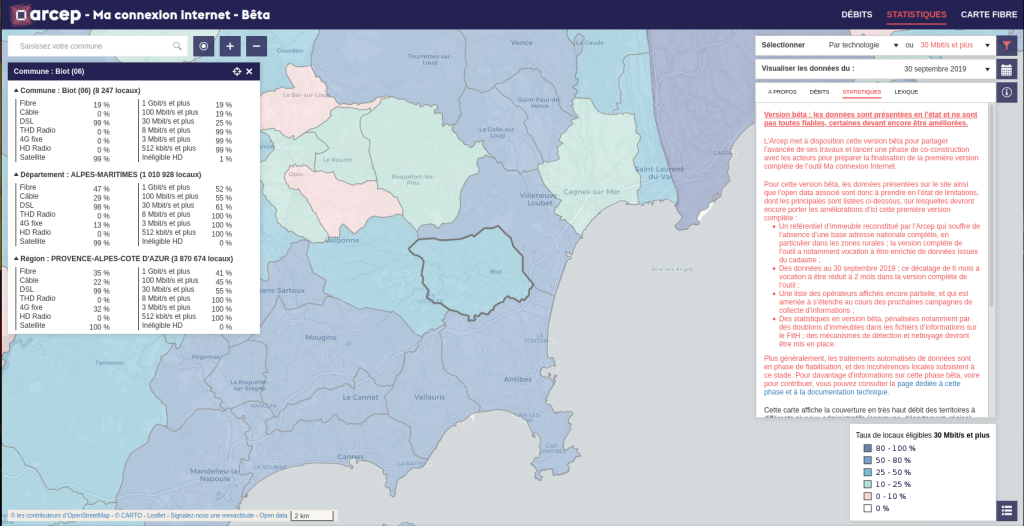Click the information circle icon
The image size is (1024, 526).
pos(1007,92)
